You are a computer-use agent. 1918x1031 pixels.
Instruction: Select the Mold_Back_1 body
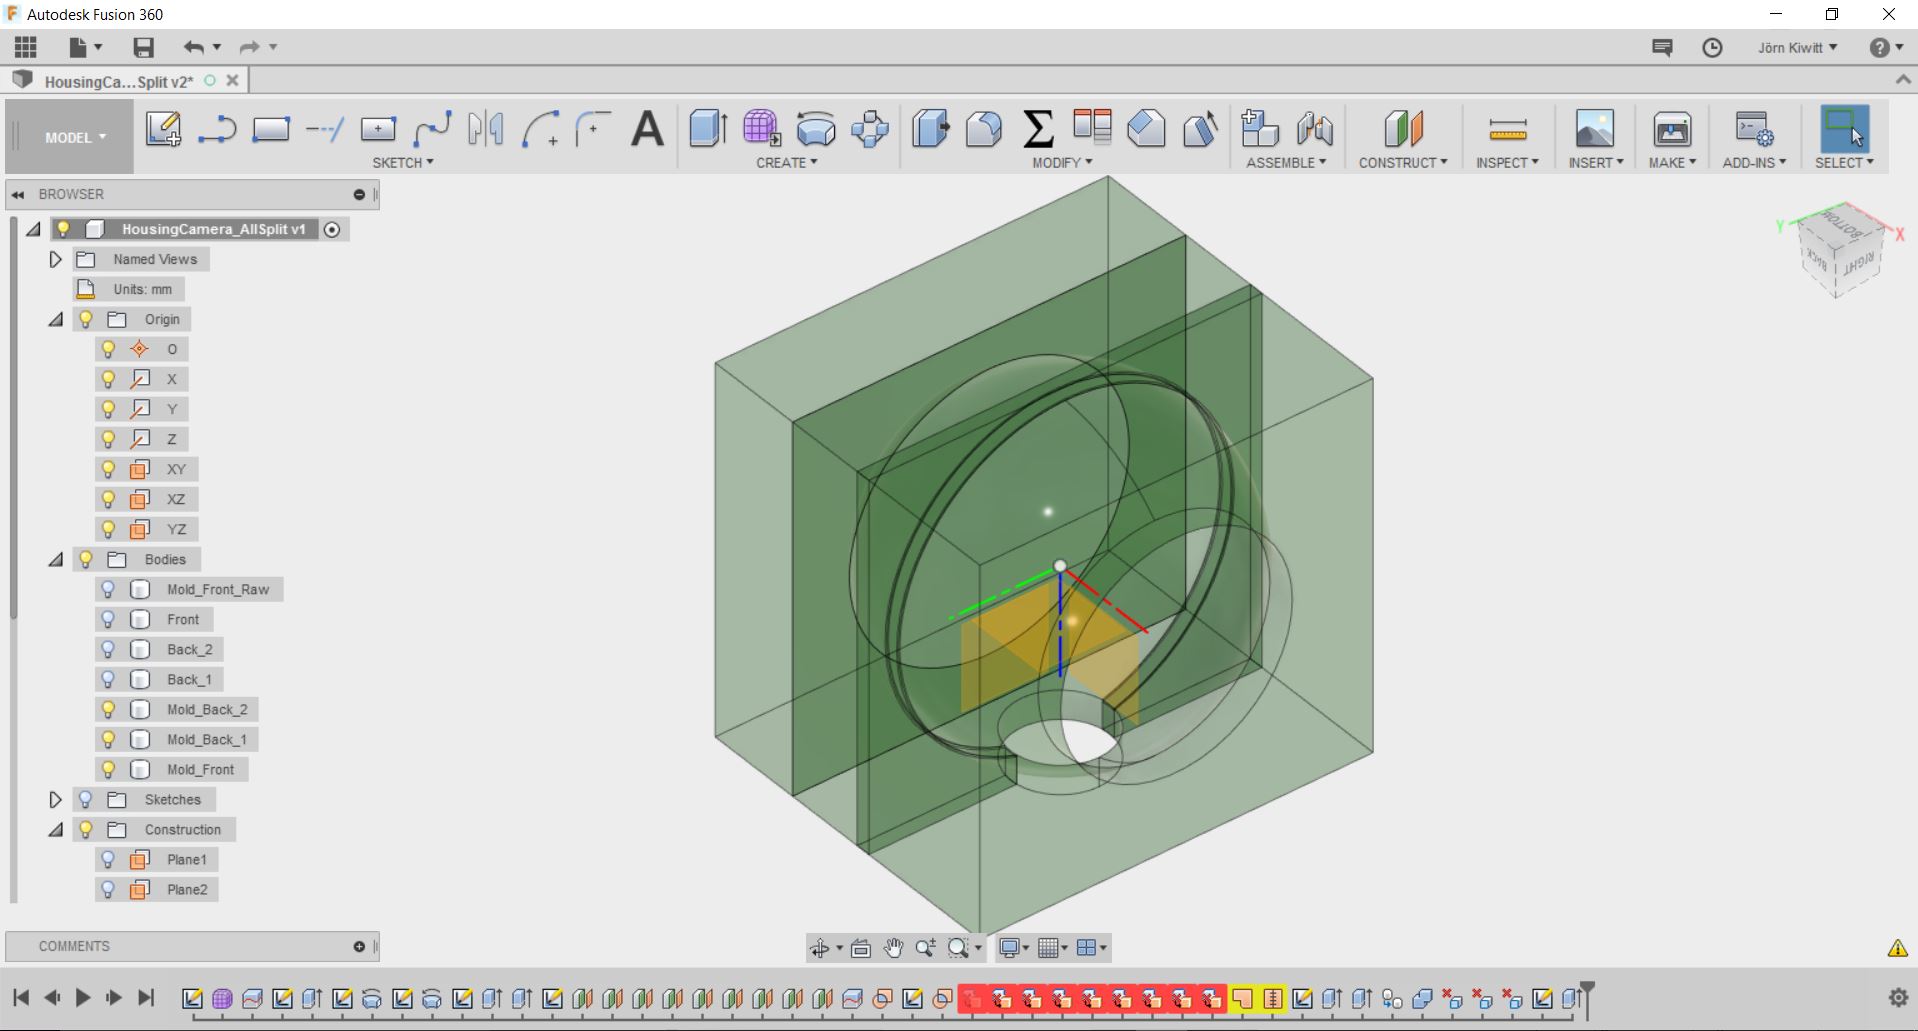207,739
